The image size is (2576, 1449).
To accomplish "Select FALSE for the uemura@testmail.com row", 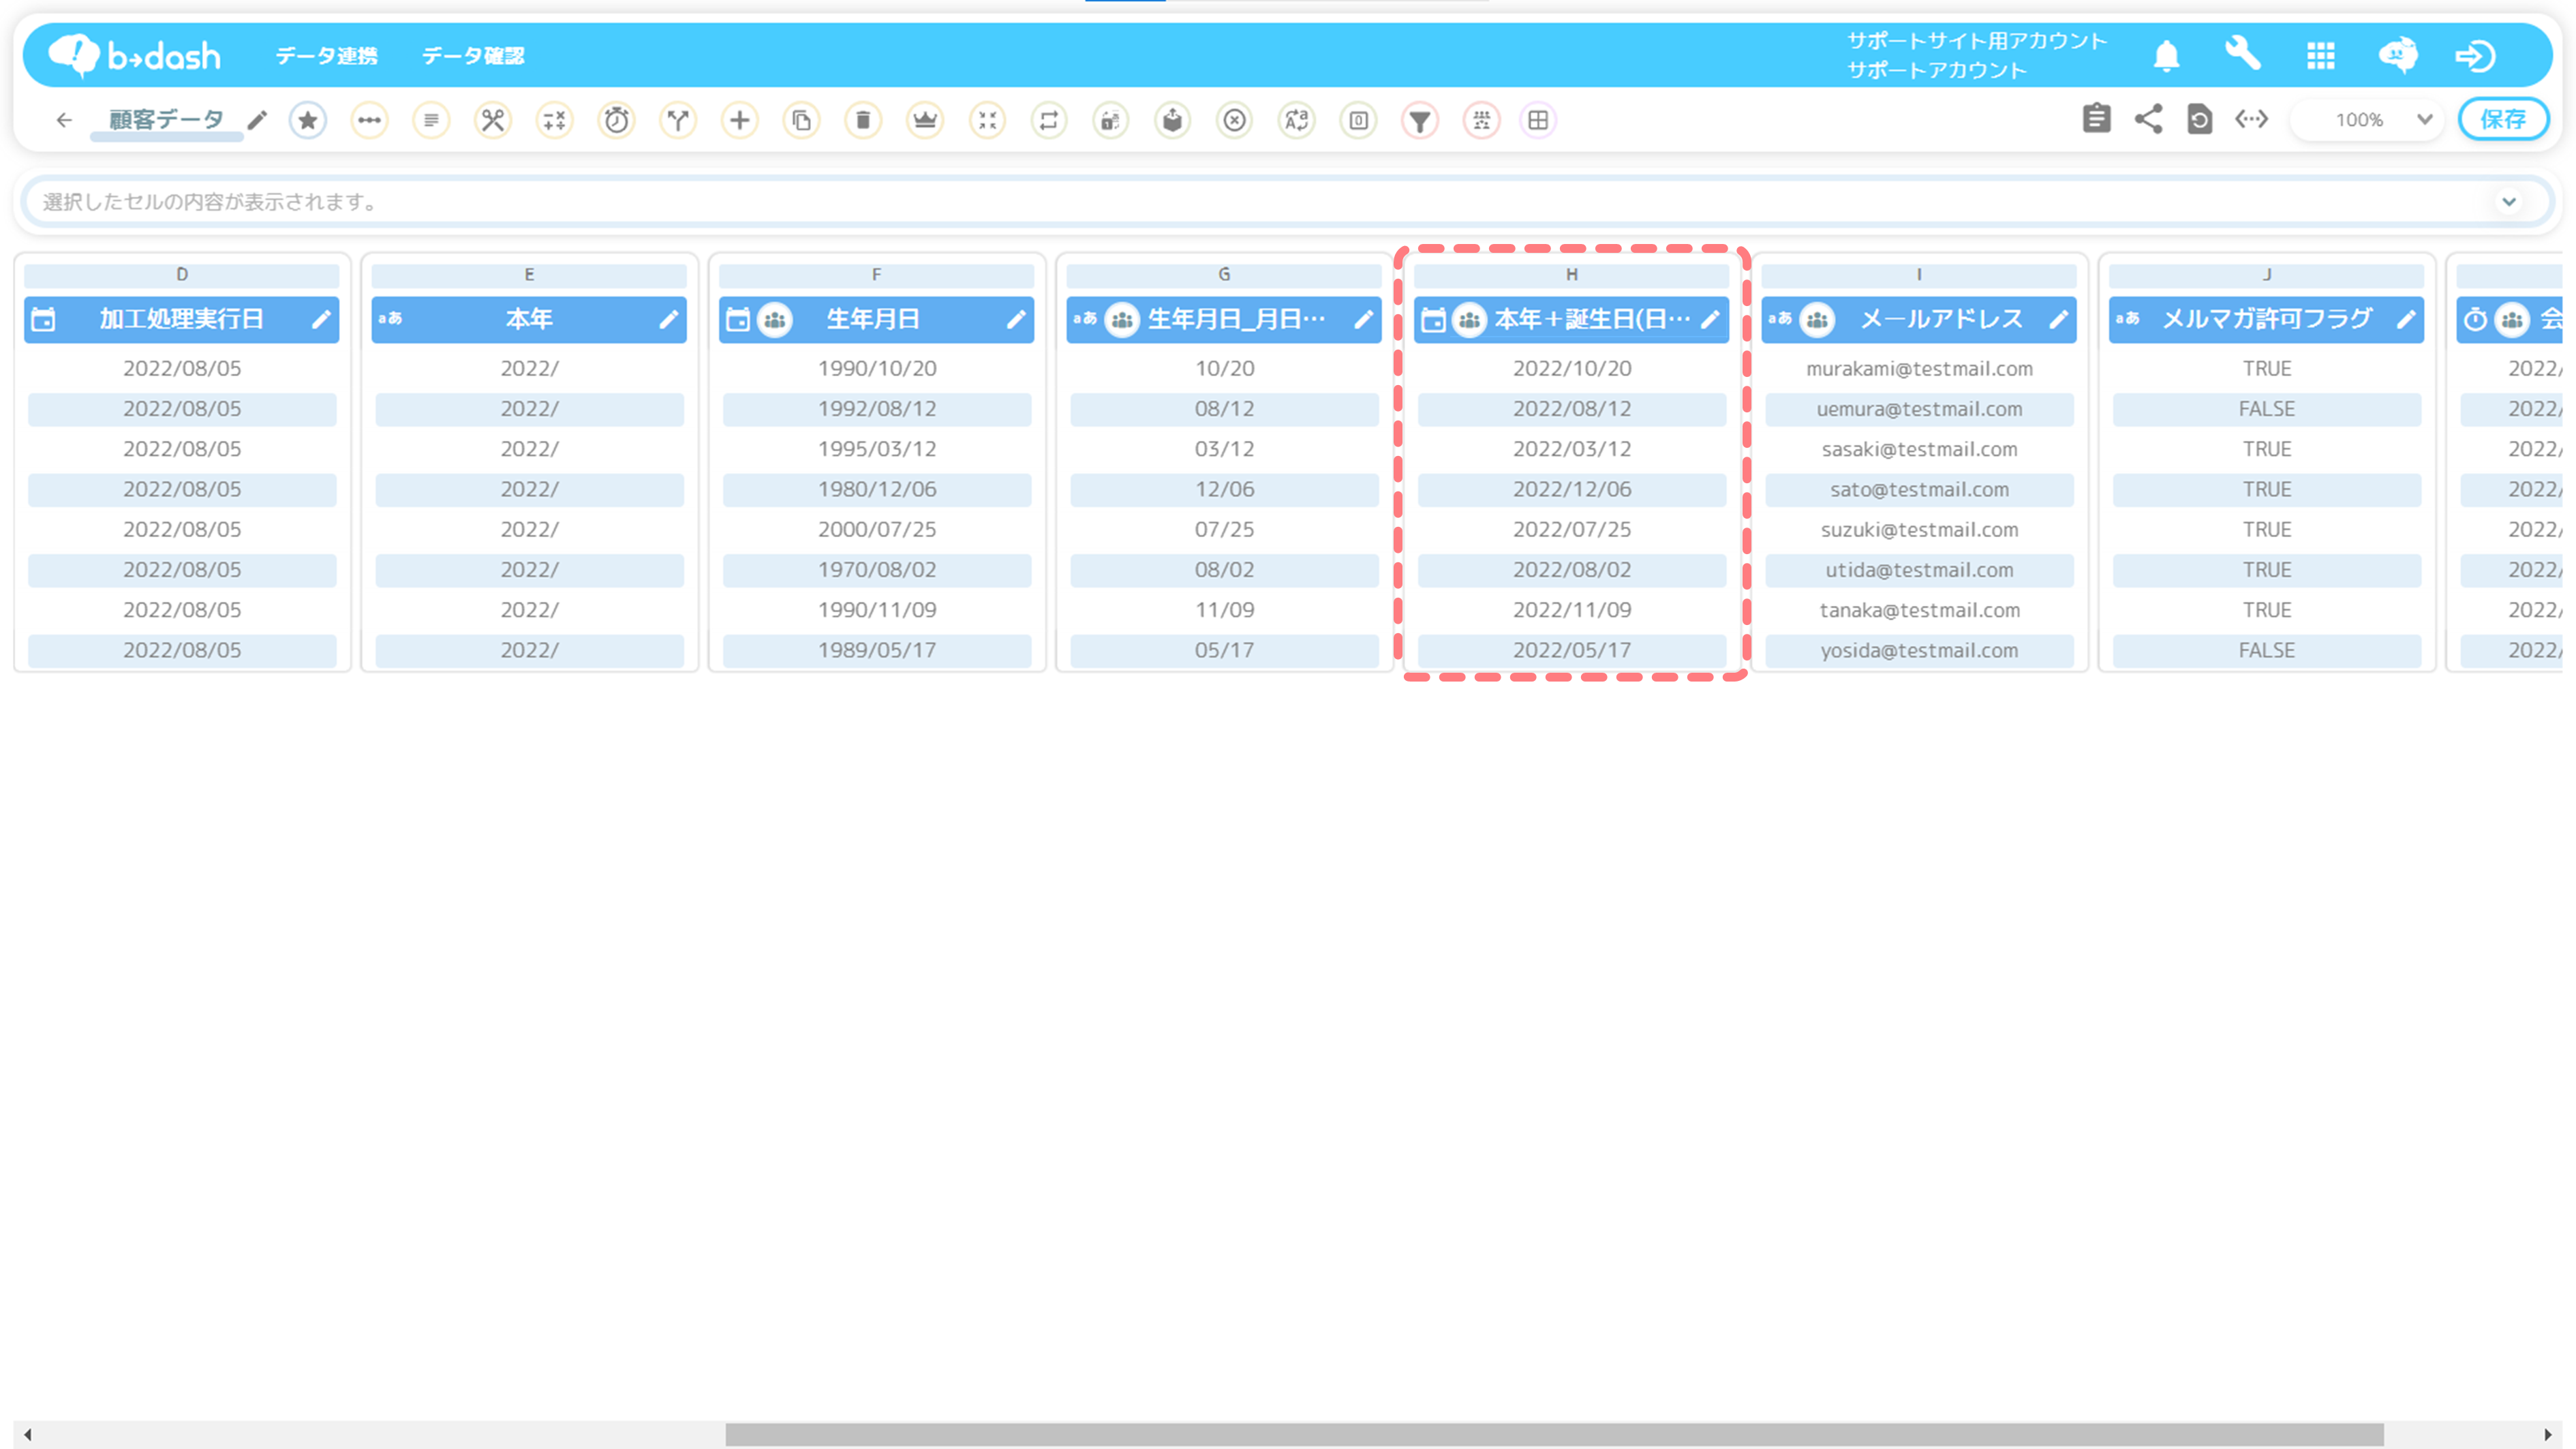I will point(2267,409).
